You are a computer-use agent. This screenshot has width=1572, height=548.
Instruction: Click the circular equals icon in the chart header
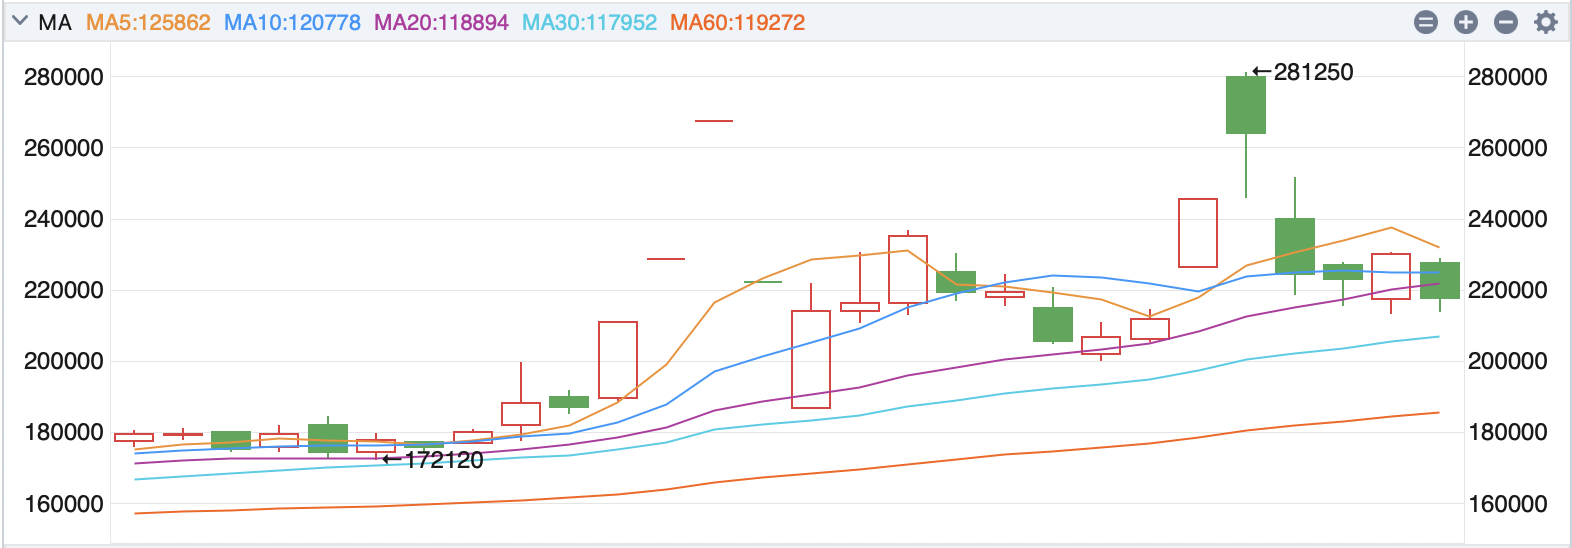point(1426,22)
